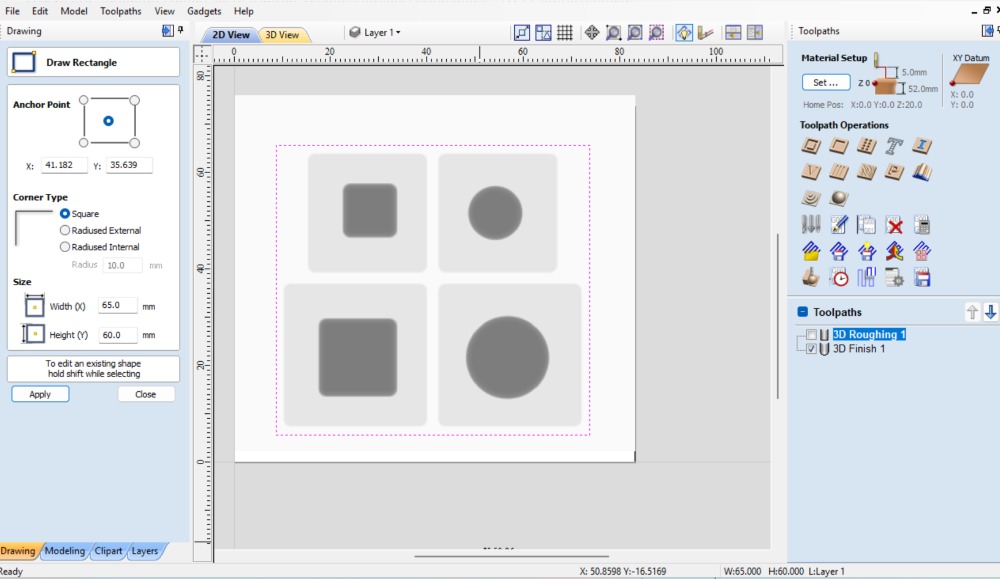The image size is (1000, 579).
Task: Set anchor point to center
Action: tap(108, 121)
